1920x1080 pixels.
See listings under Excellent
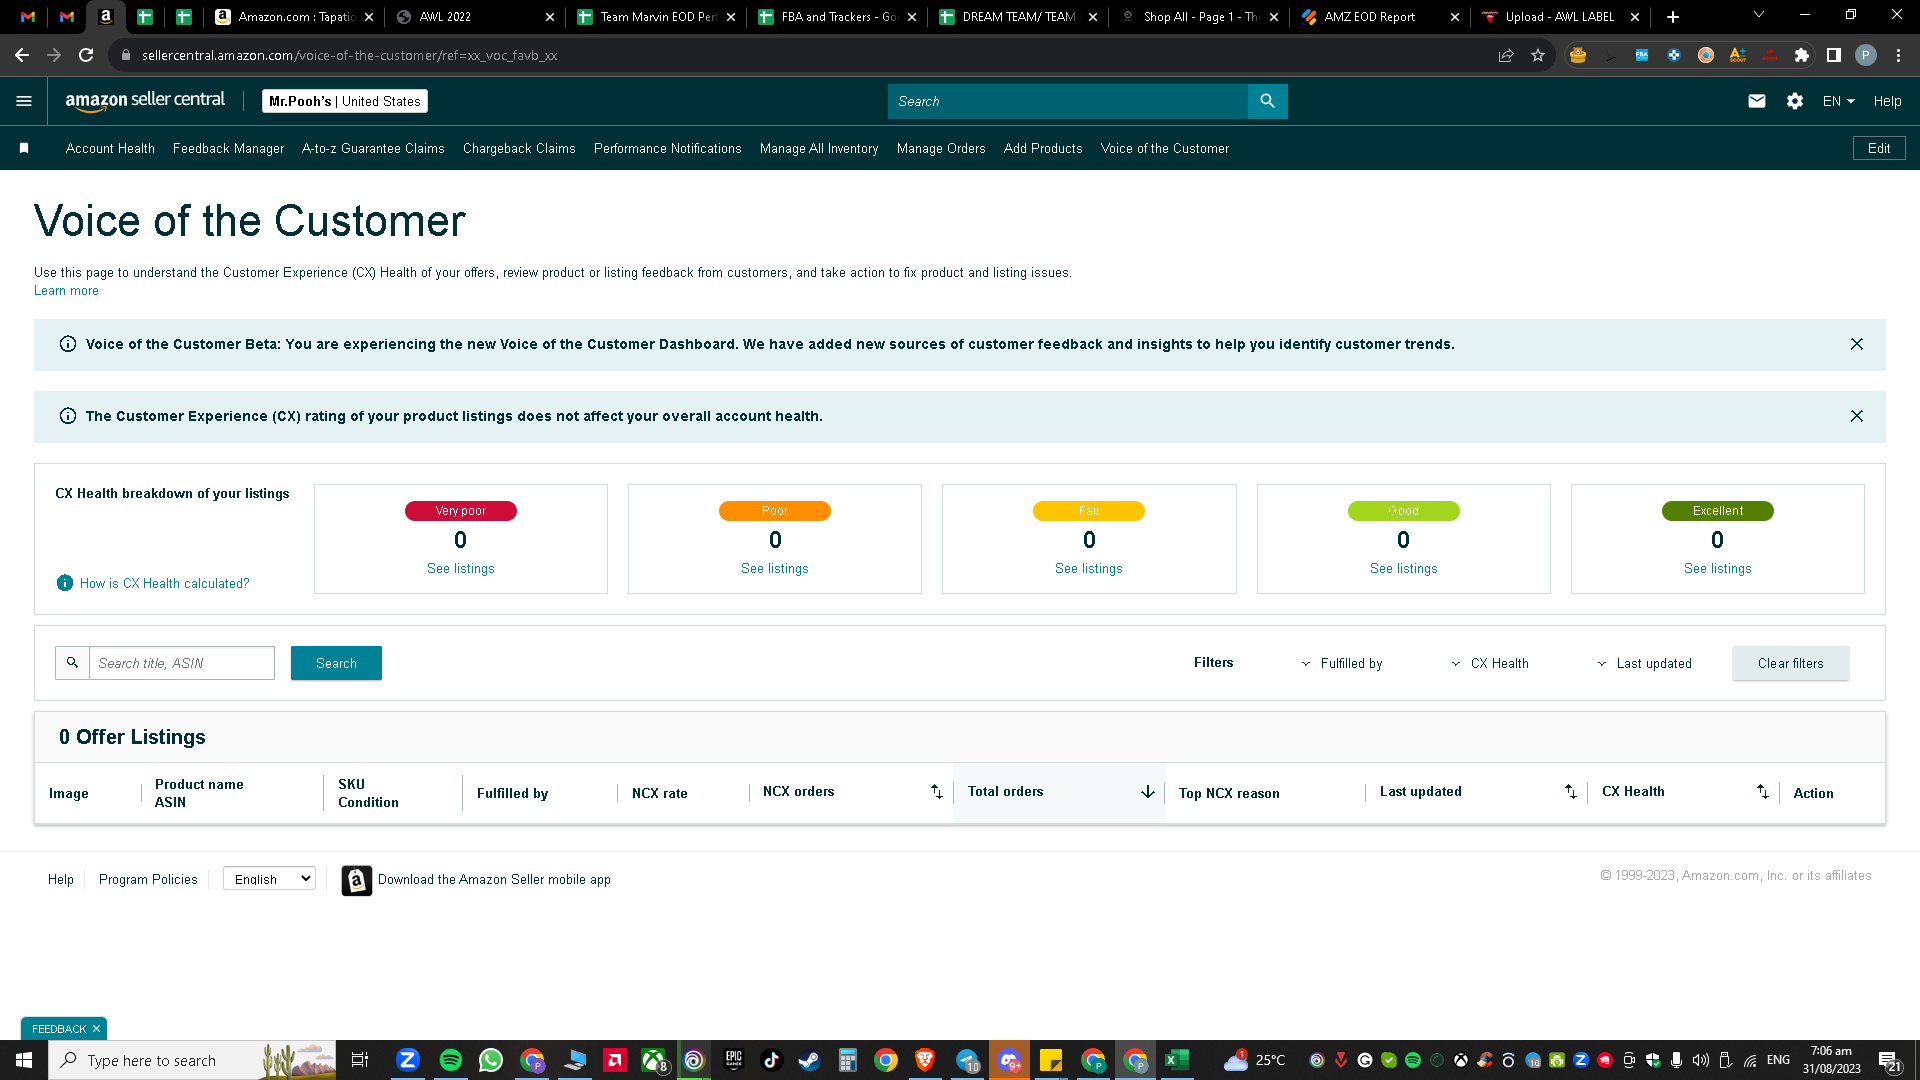point(1718,568)
